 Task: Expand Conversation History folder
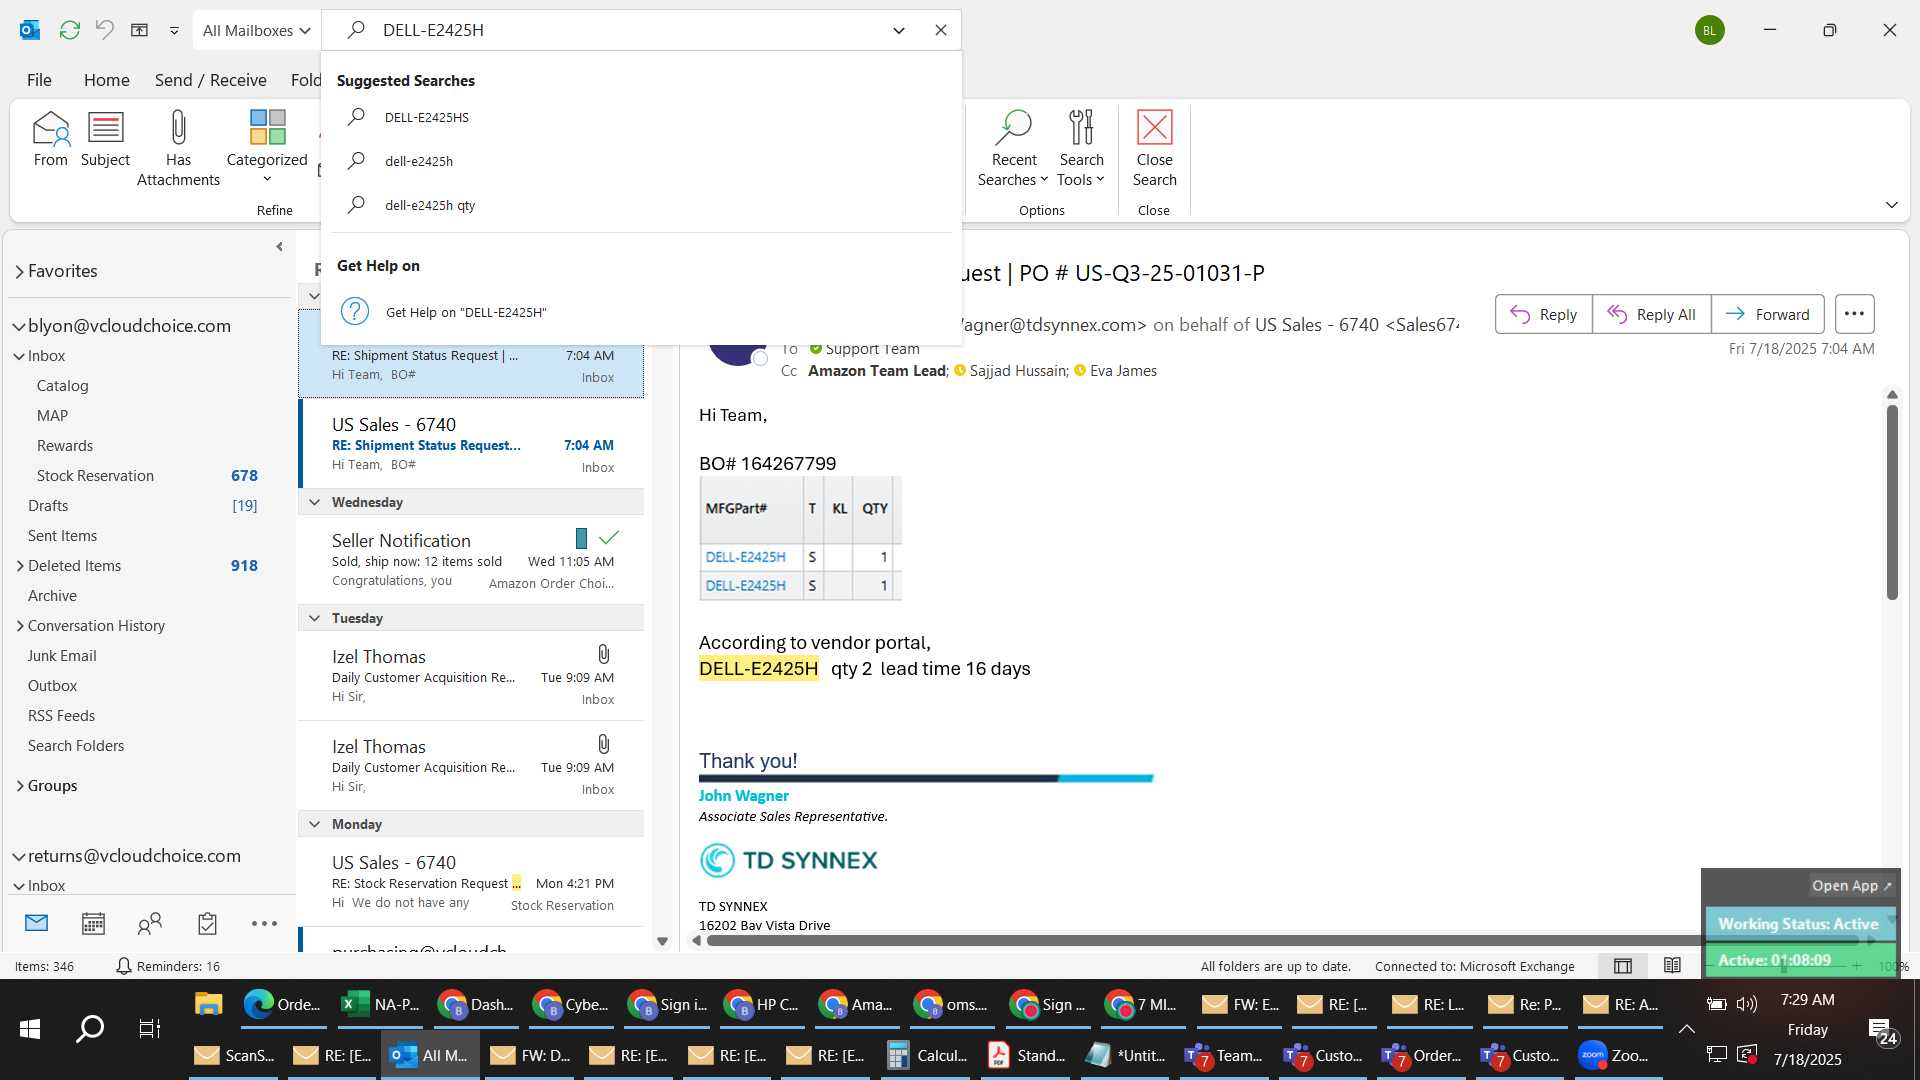tap(20, 626)
